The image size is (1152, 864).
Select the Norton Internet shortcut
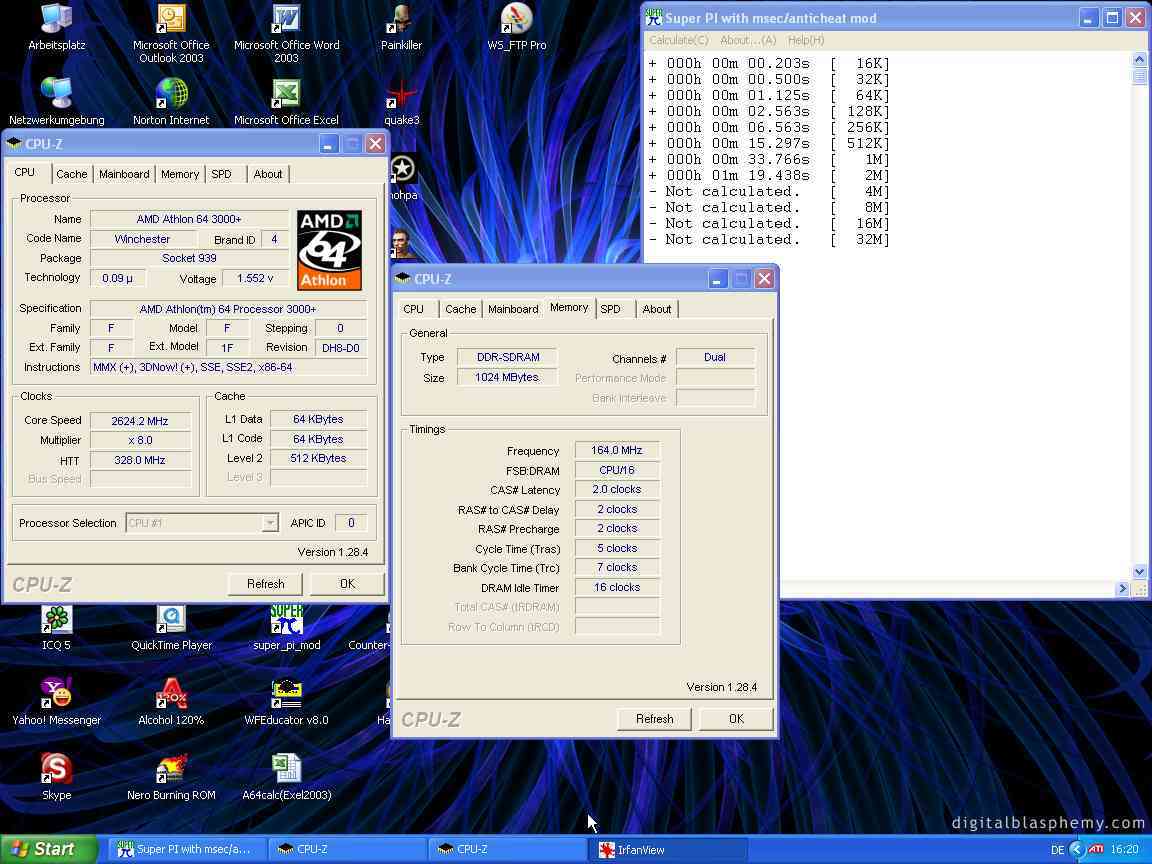pos(171,101)
